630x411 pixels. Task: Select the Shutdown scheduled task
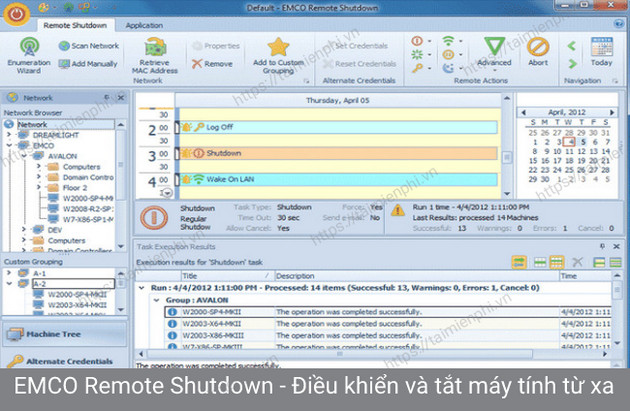pyautogui.click(x=338, y=153)
